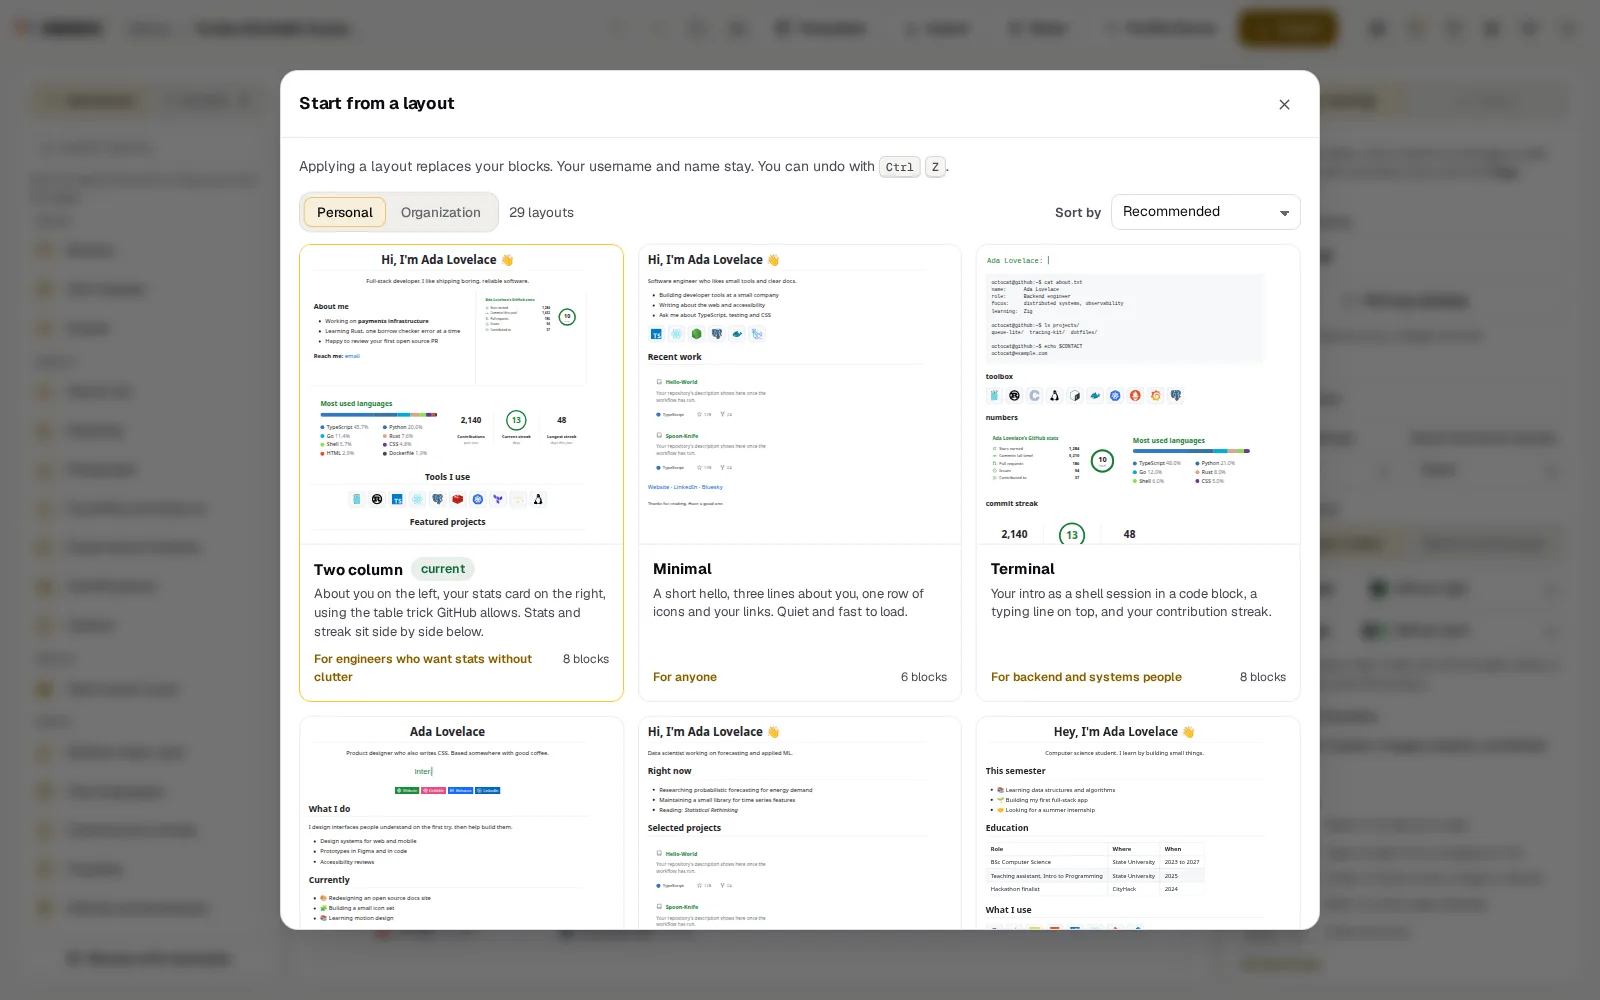Click the Terminal description 'Your intro as a shell session…'
1600x1000 pixels.
click(x=1131, y=603)
